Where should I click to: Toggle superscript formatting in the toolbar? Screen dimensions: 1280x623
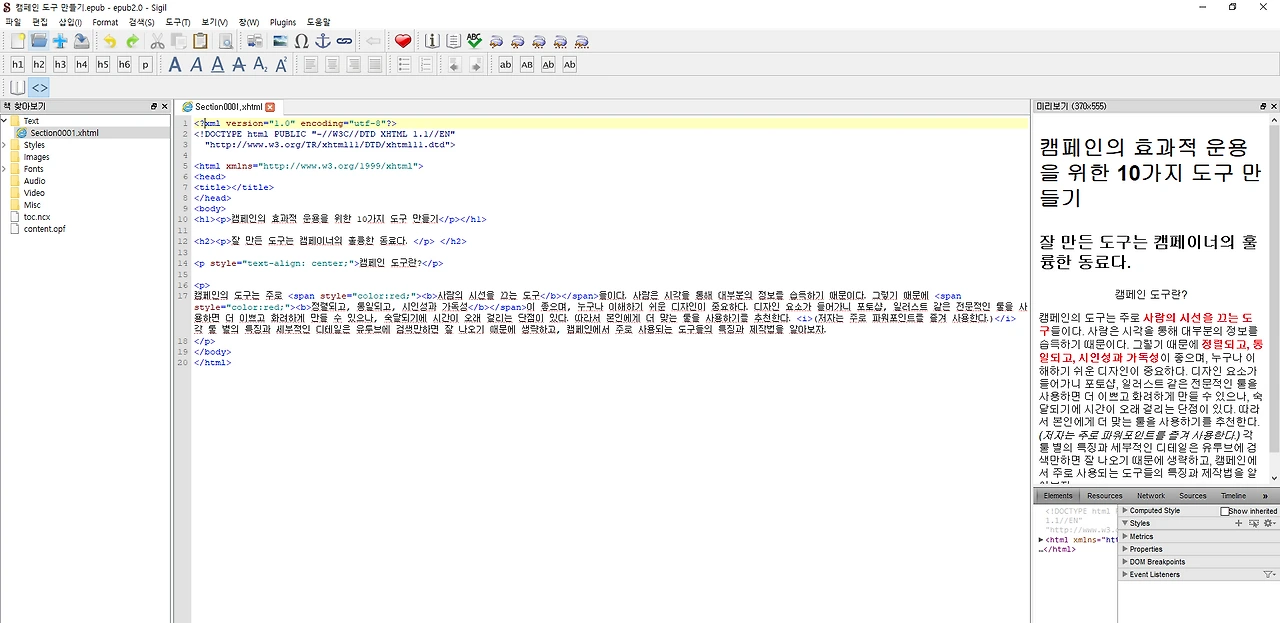[x=282, y=64]
